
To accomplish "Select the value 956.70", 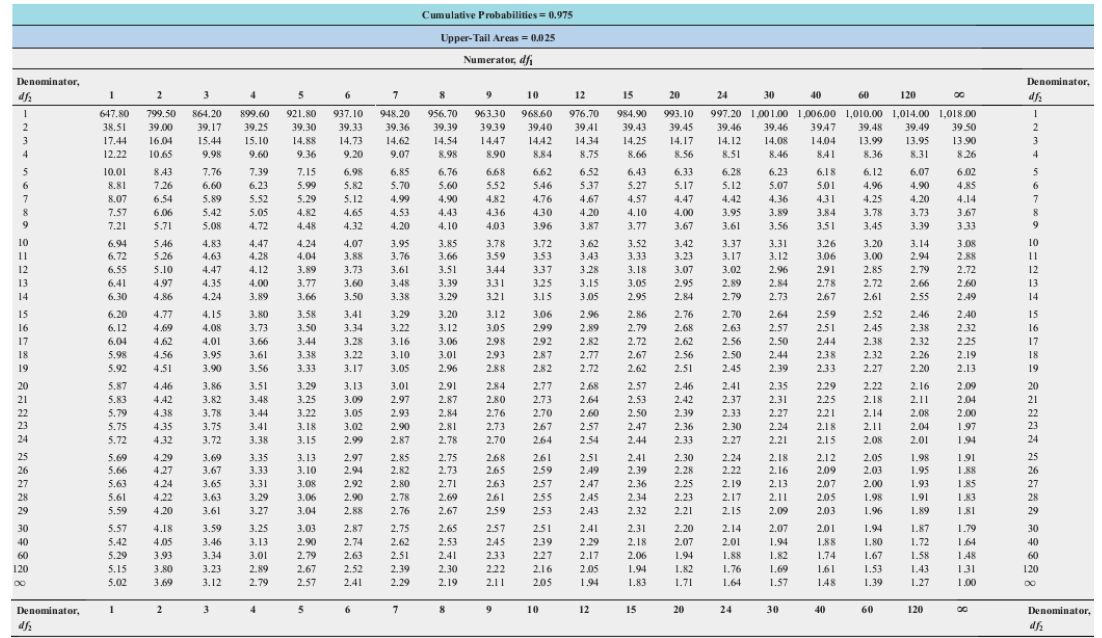I will click(443, 114).
